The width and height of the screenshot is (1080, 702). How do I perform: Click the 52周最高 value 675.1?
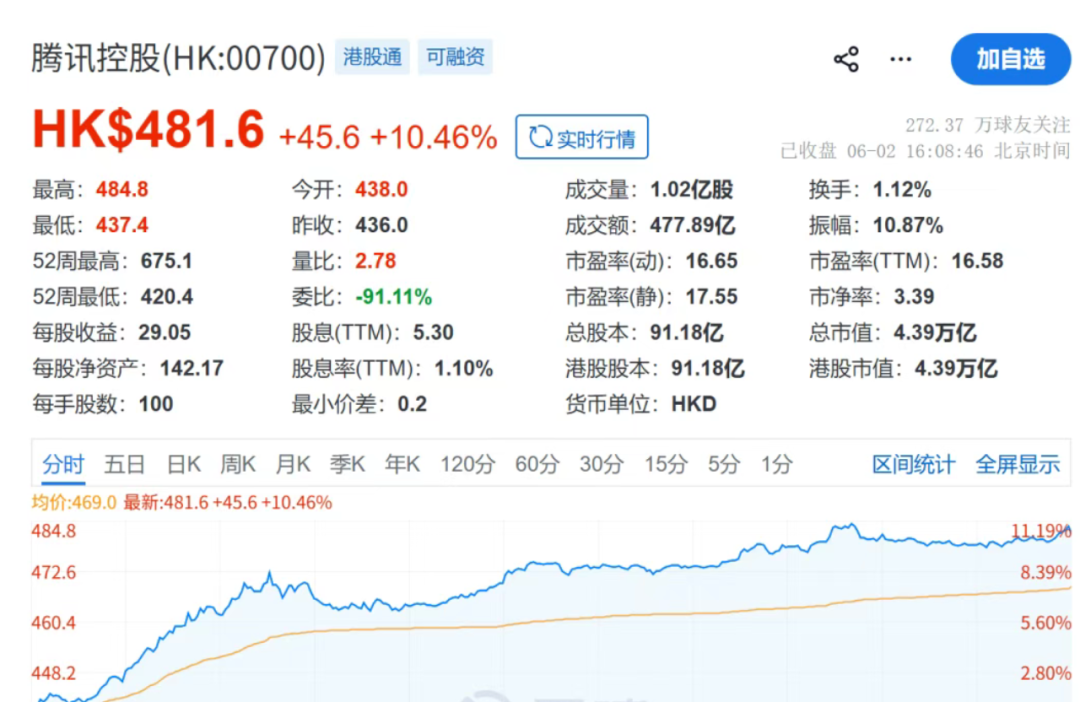[167, 261]
